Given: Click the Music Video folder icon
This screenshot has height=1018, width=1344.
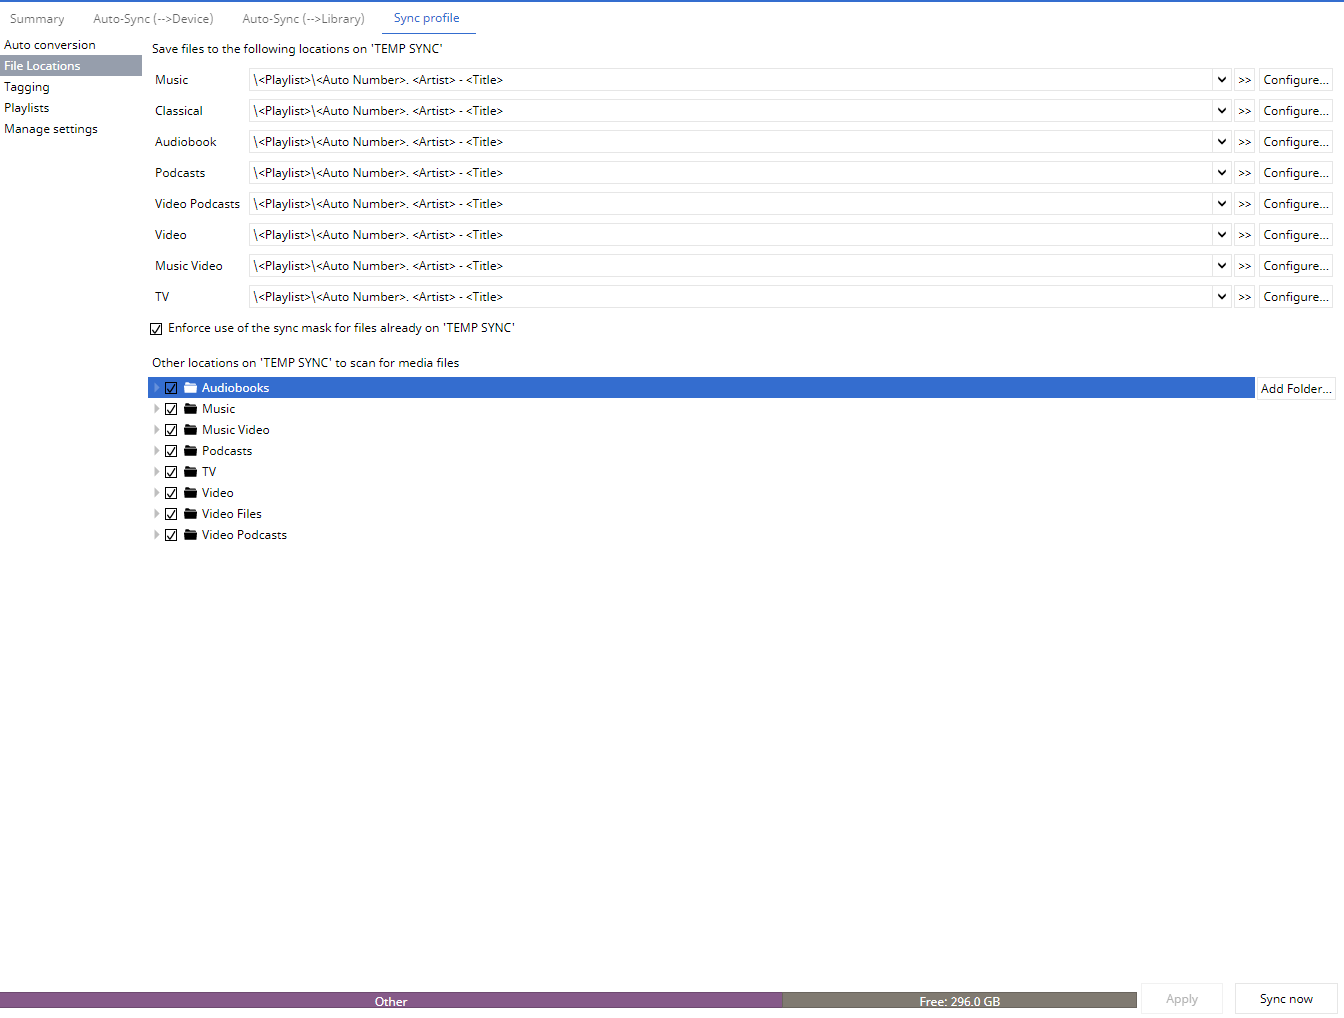Looking at the screenshot, I should coord(190,430).
